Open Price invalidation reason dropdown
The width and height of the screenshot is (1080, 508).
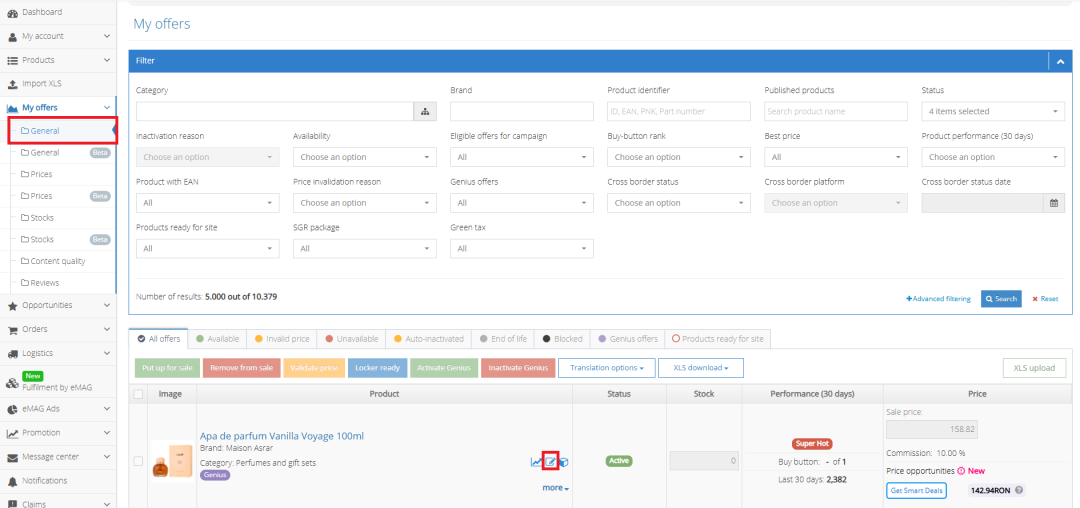pyautogui.click(x=364, y=203)
